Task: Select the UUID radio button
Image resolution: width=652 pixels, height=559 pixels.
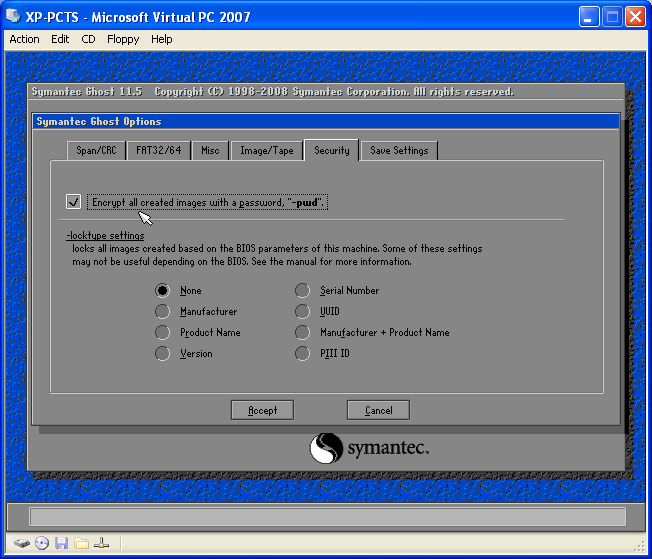Action: 302,311
